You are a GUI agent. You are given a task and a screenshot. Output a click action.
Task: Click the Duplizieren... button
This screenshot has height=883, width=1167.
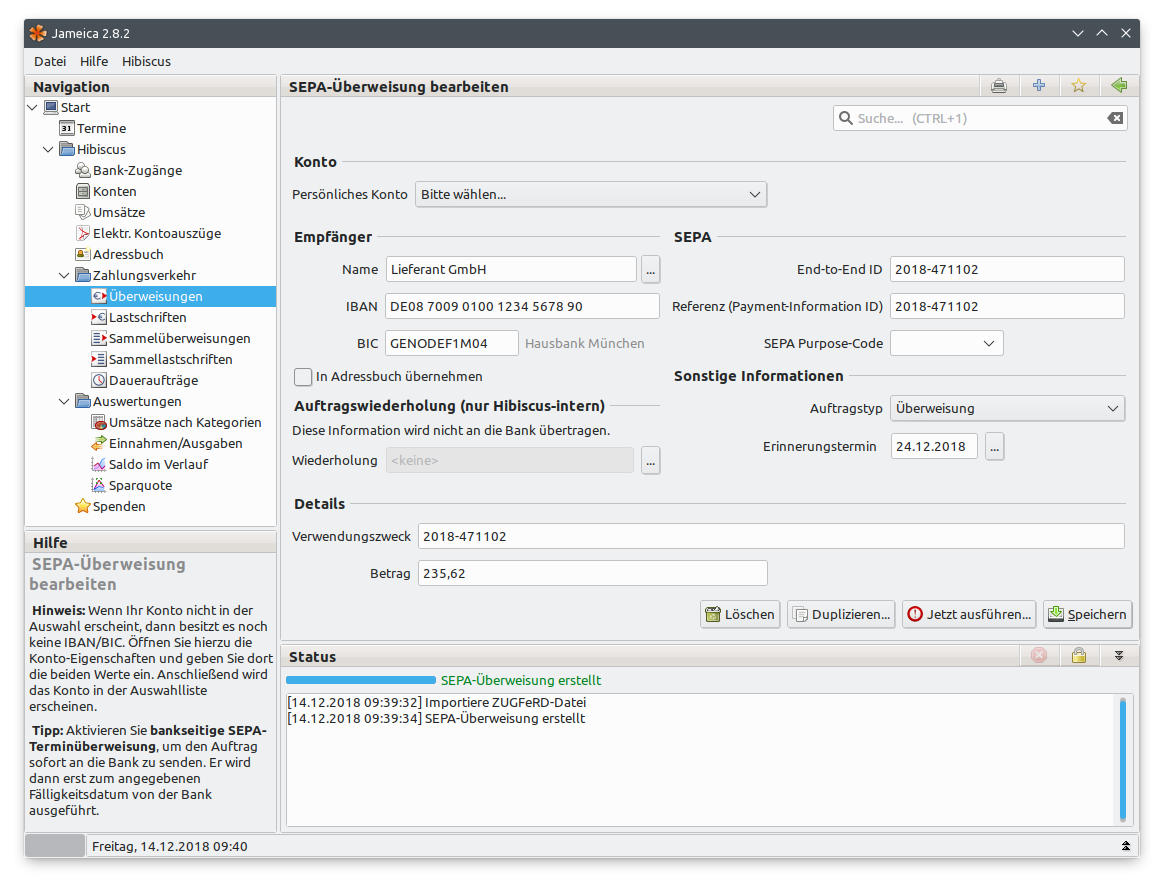841,614
